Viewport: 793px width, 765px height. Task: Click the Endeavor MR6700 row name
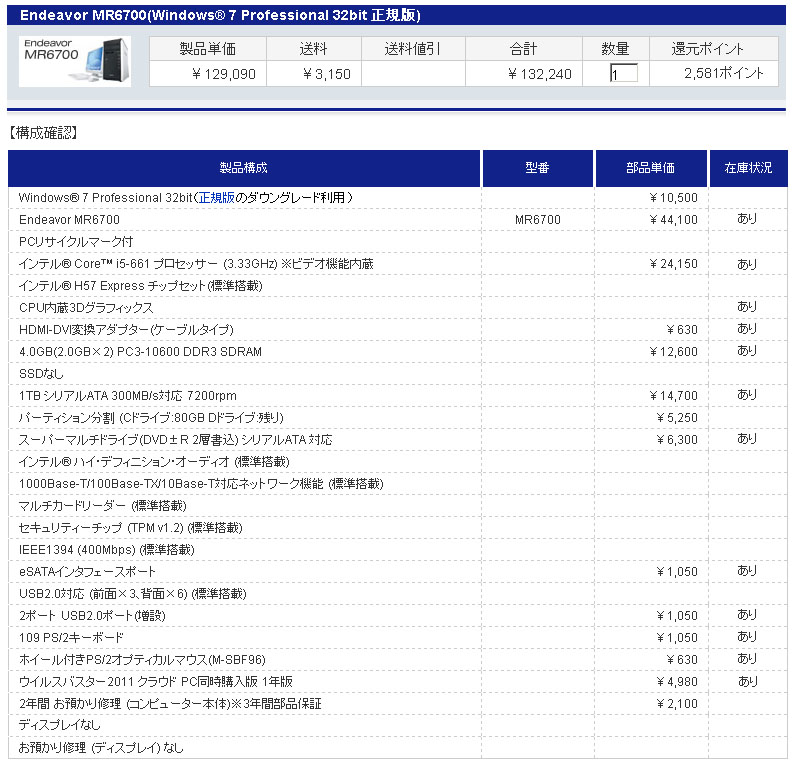[x=69, y=220]
